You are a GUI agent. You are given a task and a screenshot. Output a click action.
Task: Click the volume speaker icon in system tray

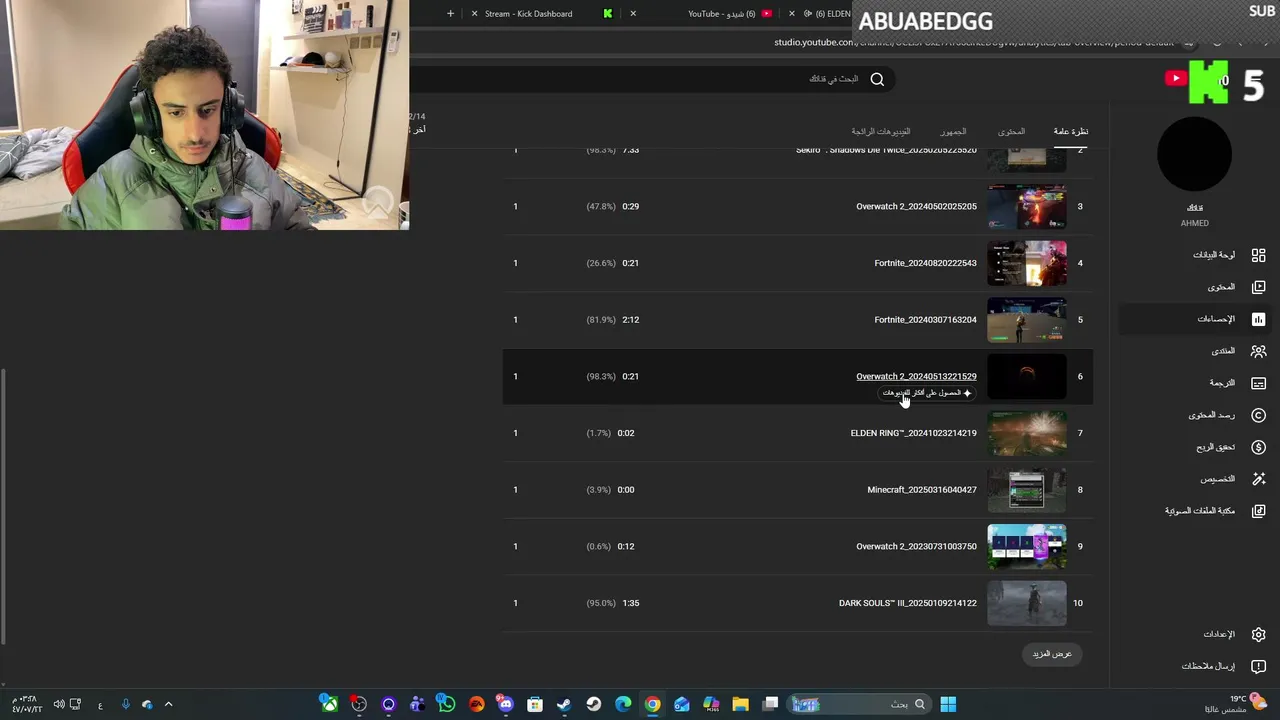click(x=59, y=705)
